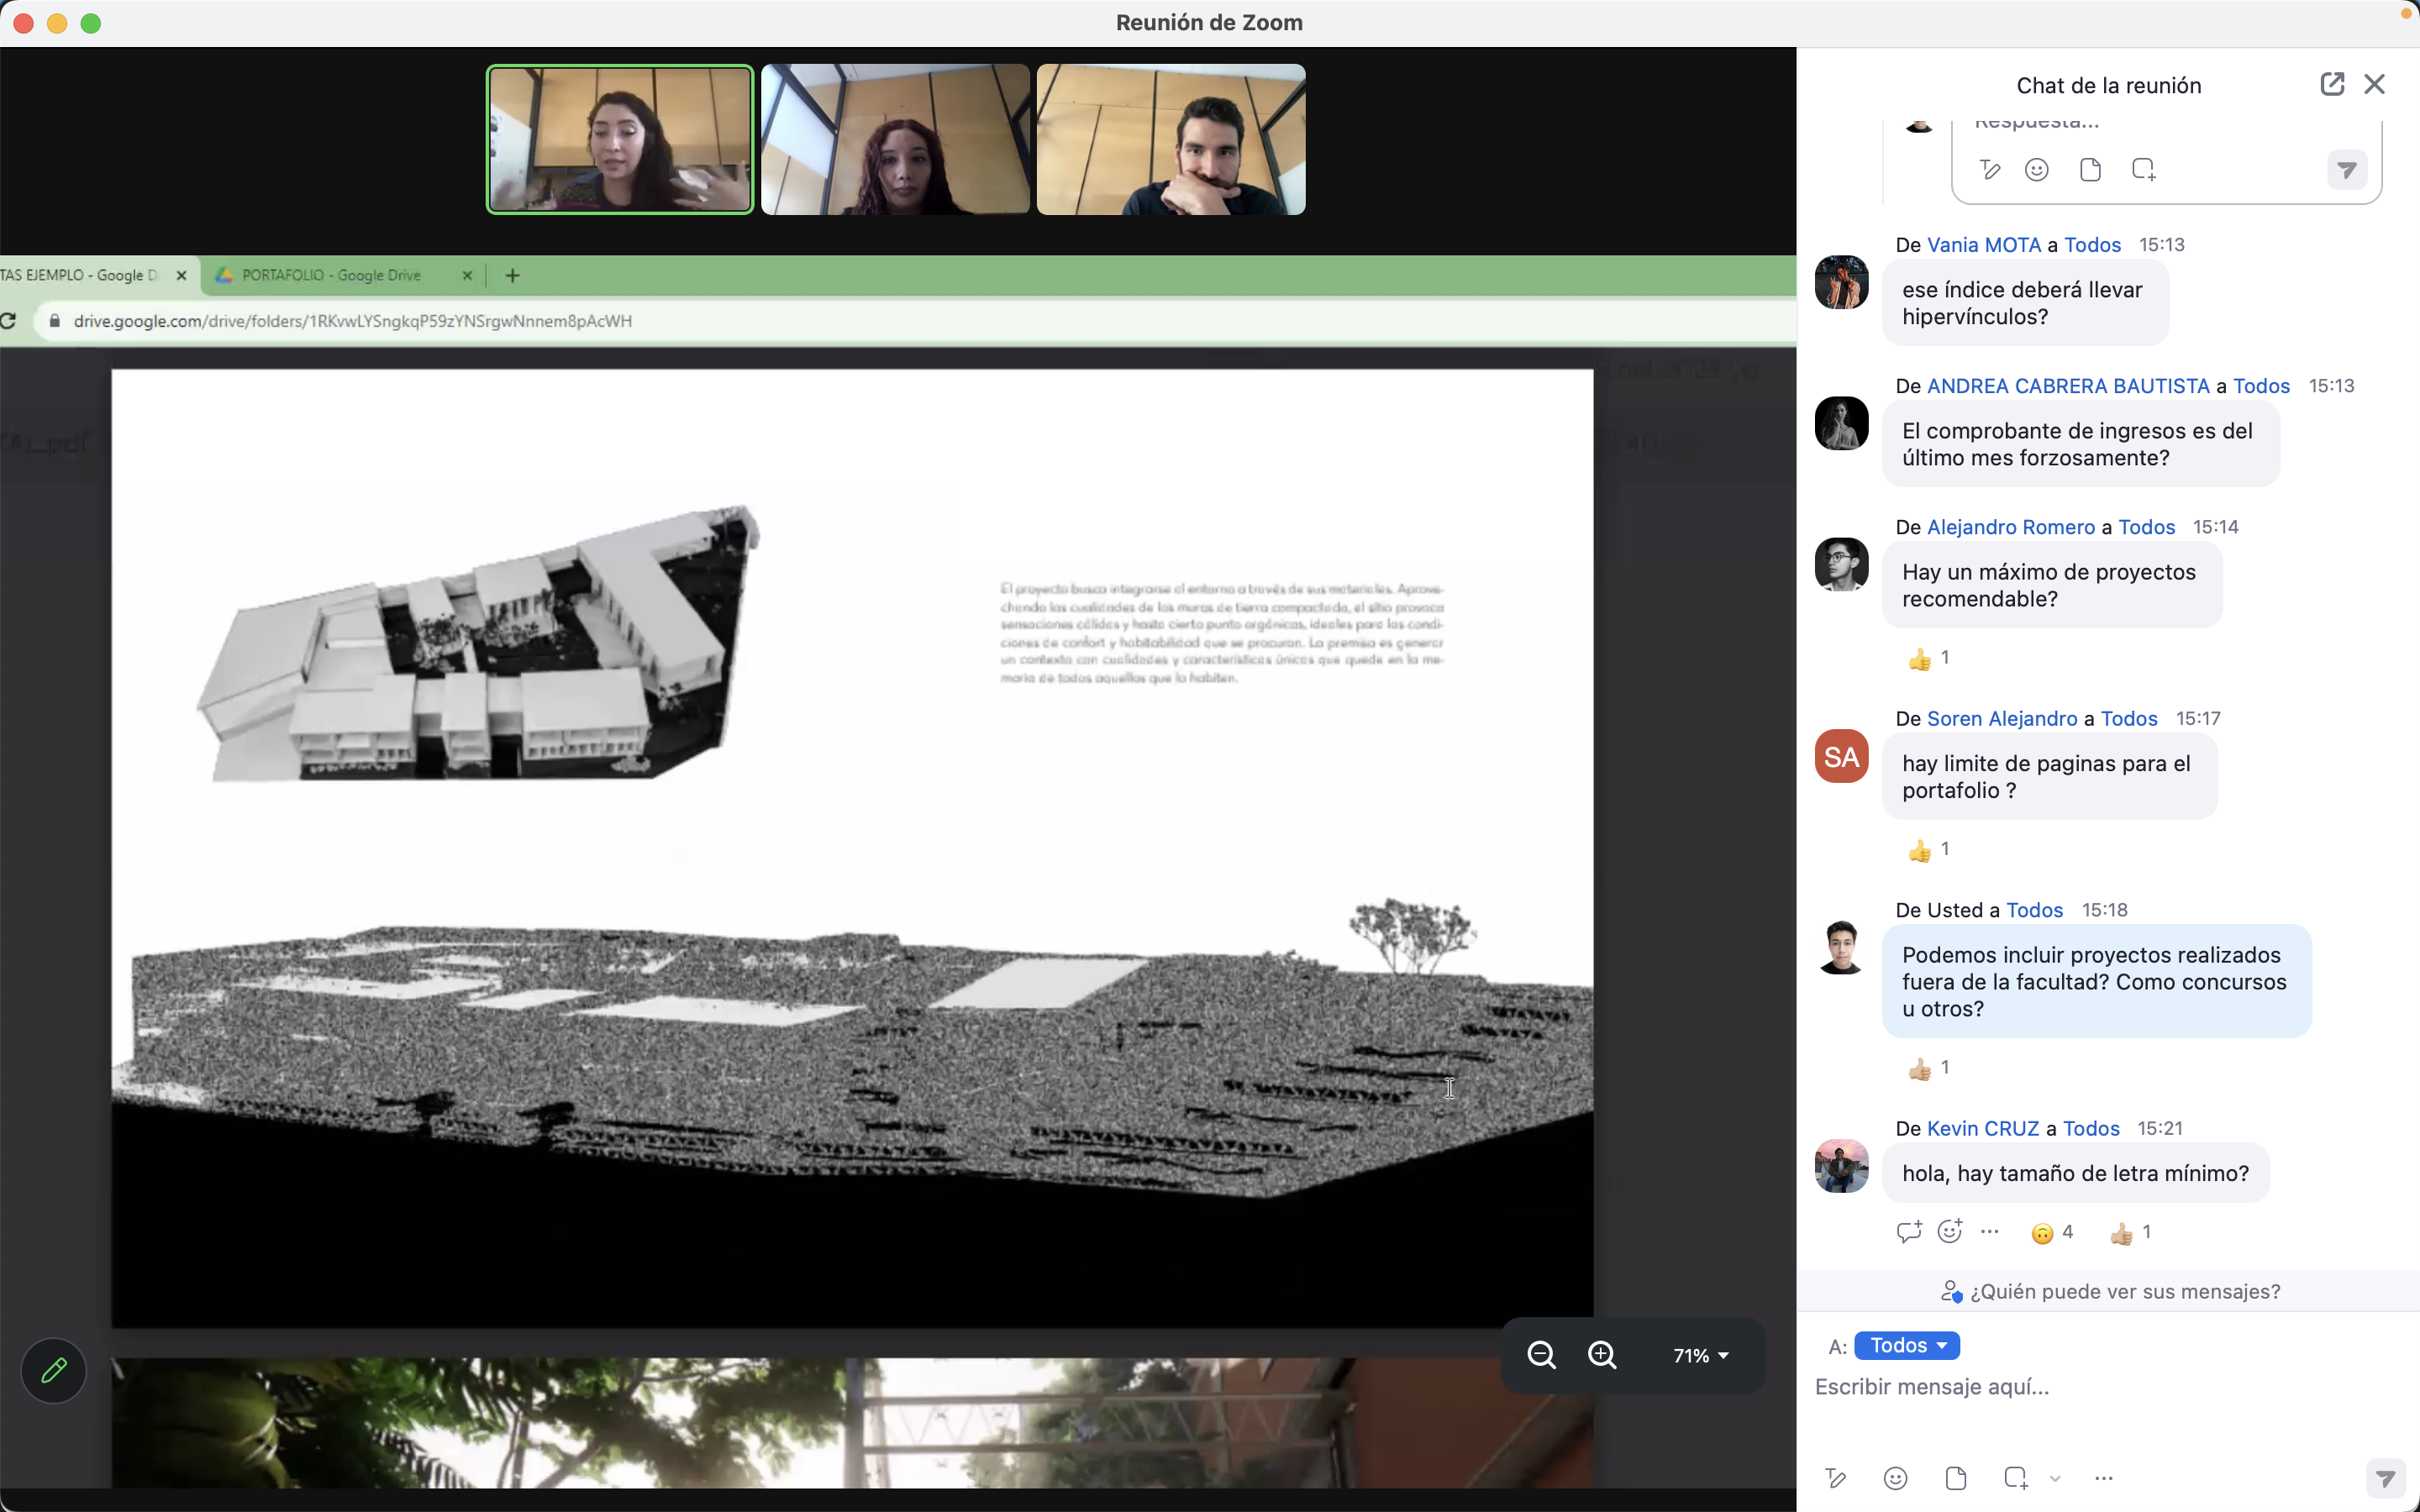Viewport: 2420px width, 1512px height.
Task: Toggle upside-down face reaction with 4 count
Action: click(x=2052, y=1233)
